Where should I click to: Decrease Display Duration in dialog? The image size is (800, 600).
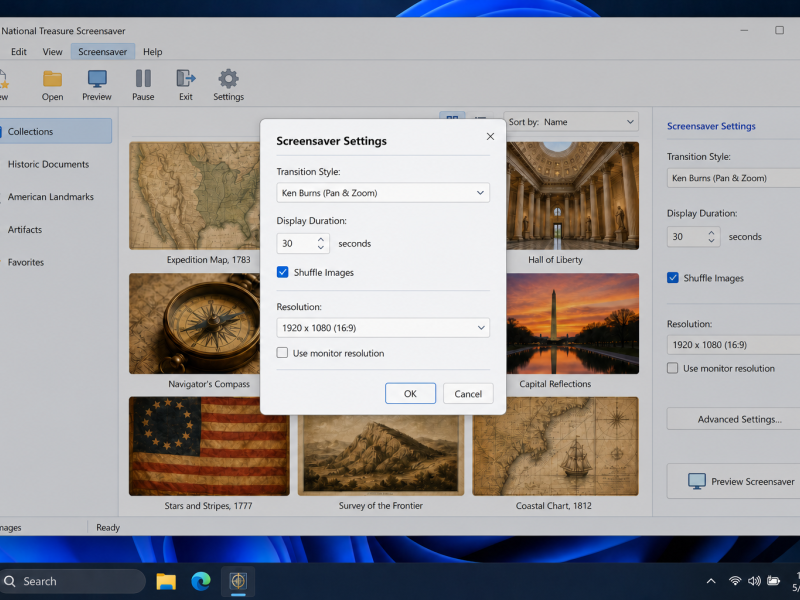[x=320, y=247]
